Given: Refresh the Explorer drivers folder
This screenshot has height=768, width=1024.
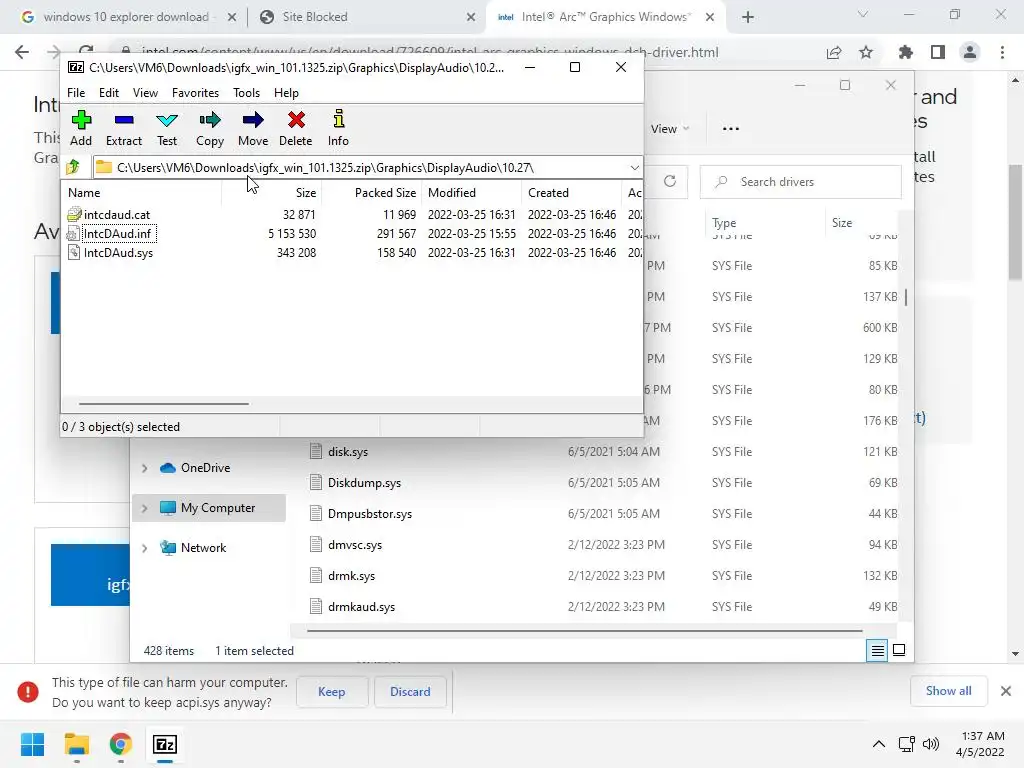Looking at the screenshot, I should (x=670, y=182).
